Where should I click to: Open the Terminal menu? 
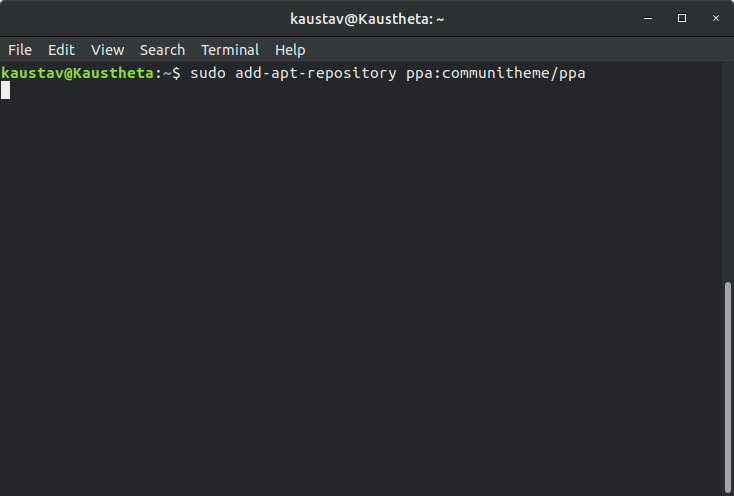(x=230, y=50)
